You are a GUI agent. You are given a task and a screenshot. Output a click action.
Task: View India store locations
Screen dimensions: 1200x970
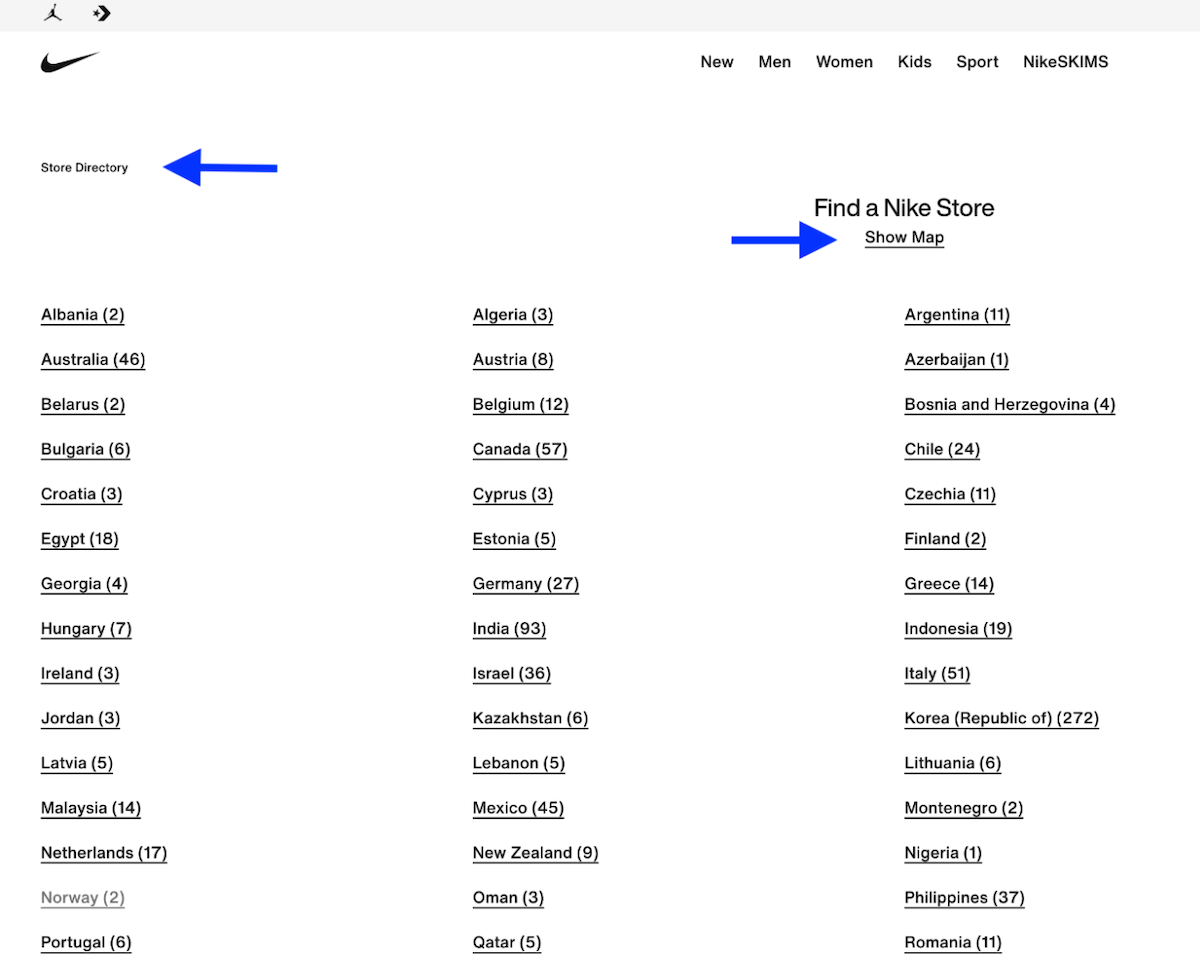point(509,628)
